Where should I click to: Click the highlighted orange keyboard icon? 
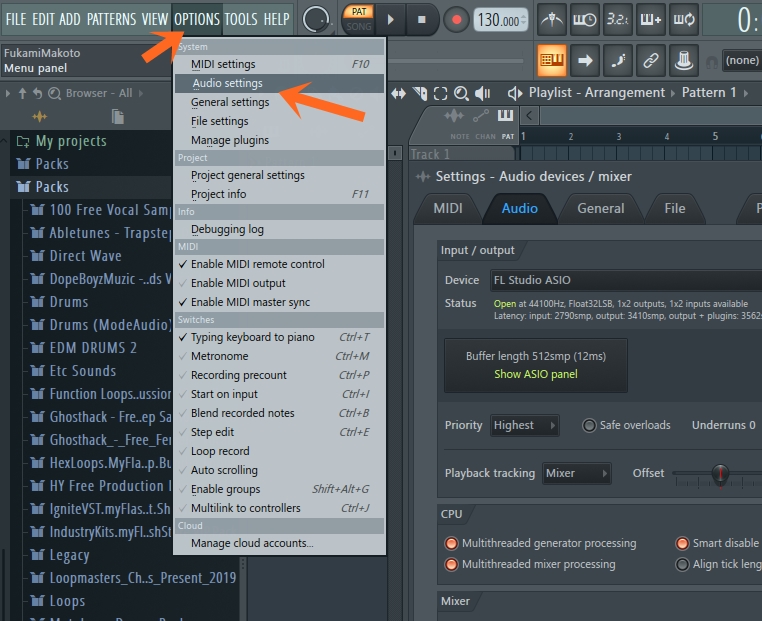click(552, 60)
